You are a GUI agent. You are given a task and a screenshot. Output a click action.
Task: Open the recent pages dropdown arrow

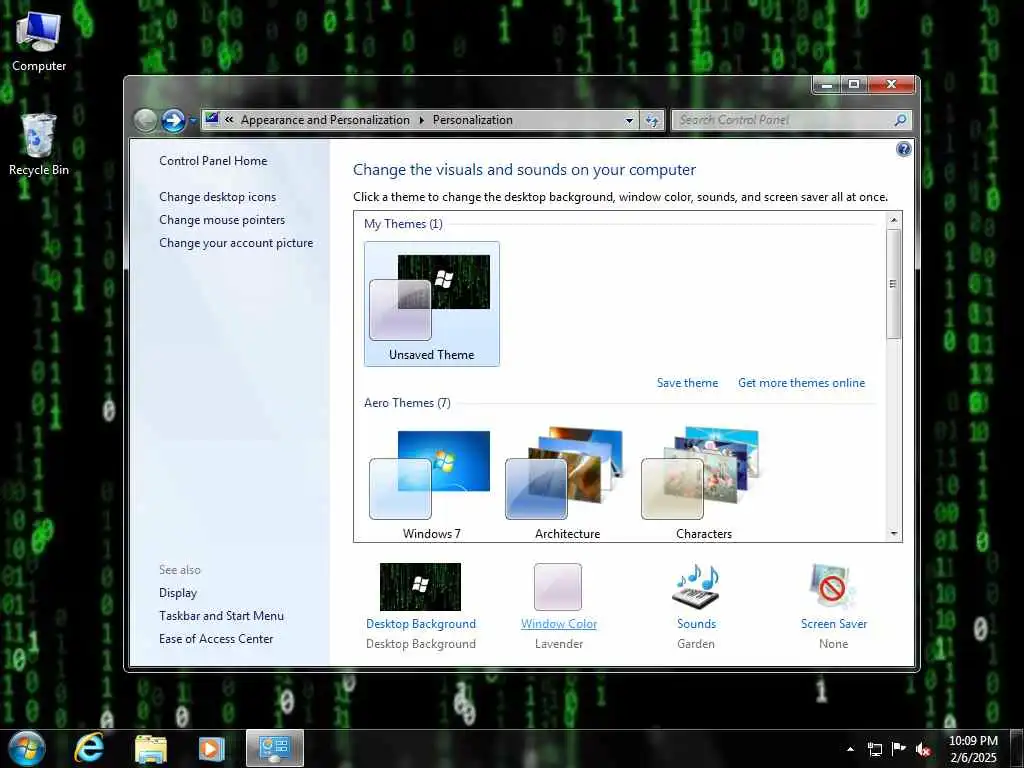pos(193,121)
